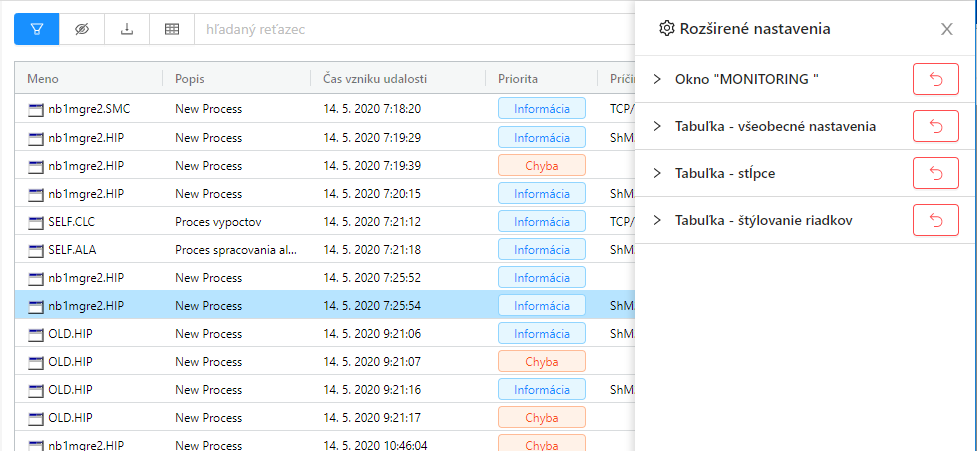Reset Okno "MONITORING" settings with undo icon
Viewport: 977px width, 451px height.
935,79
